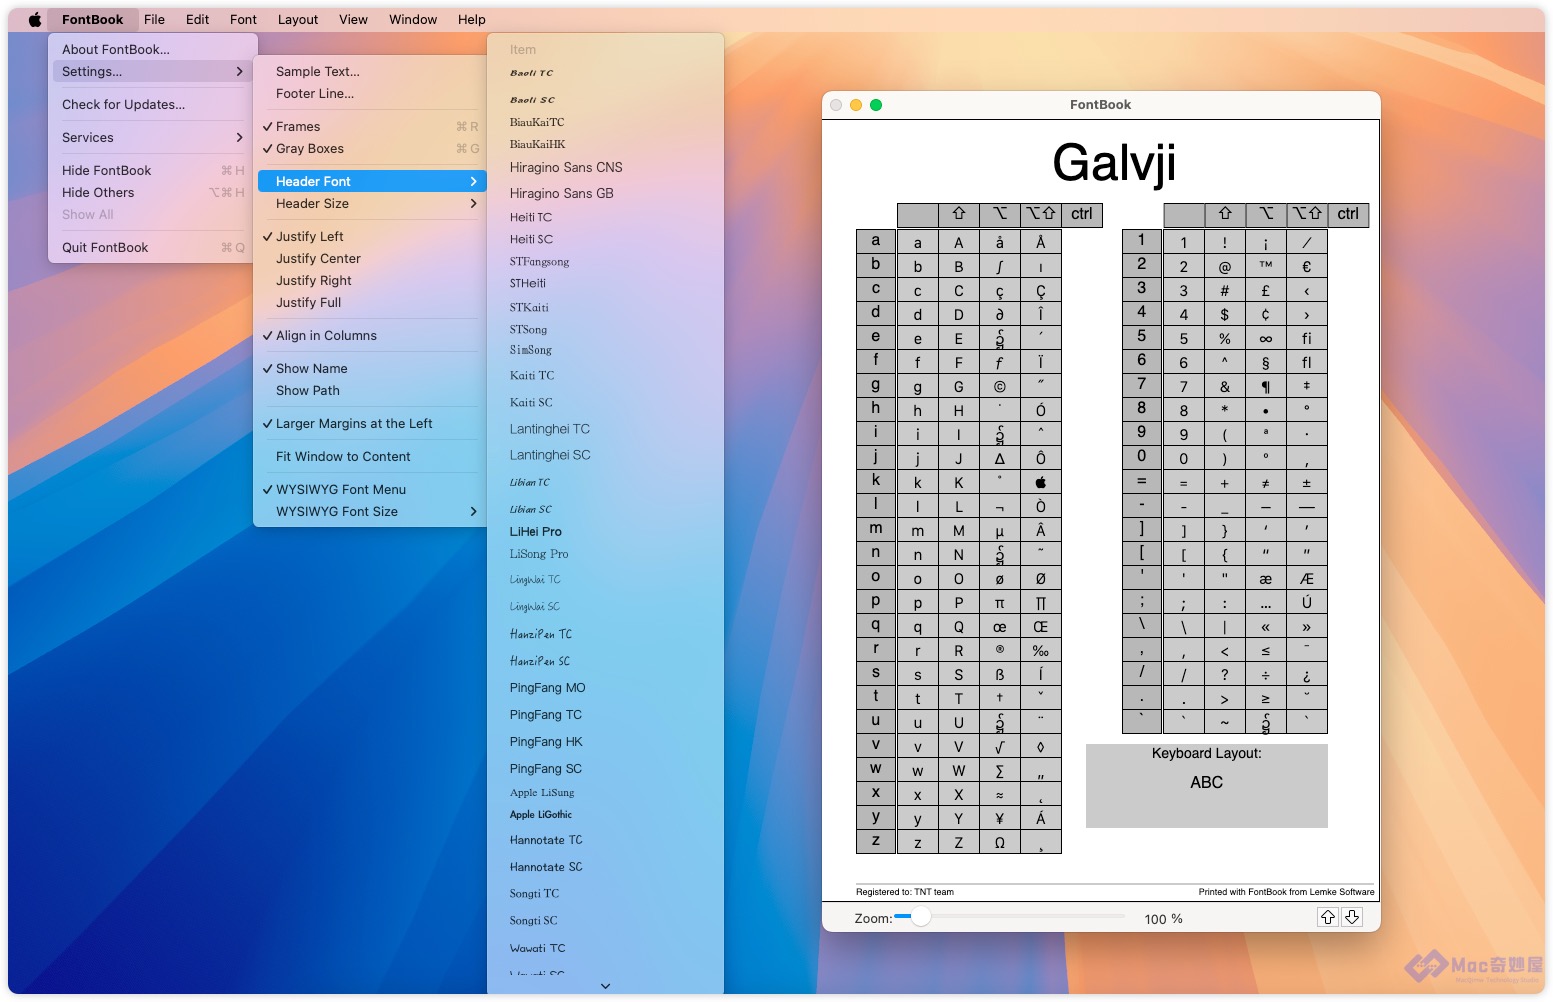Open the Edit menu

[x=198, y=19]
